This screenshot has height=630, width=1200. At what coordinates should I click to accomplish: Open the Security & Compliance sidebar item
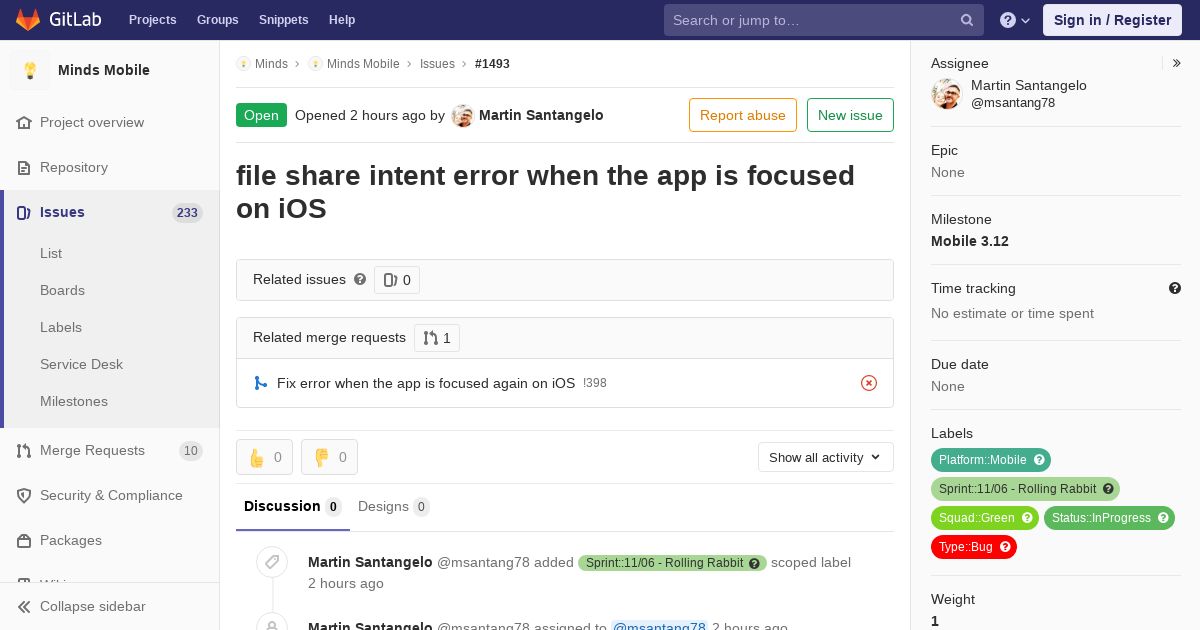coord(110,495)
